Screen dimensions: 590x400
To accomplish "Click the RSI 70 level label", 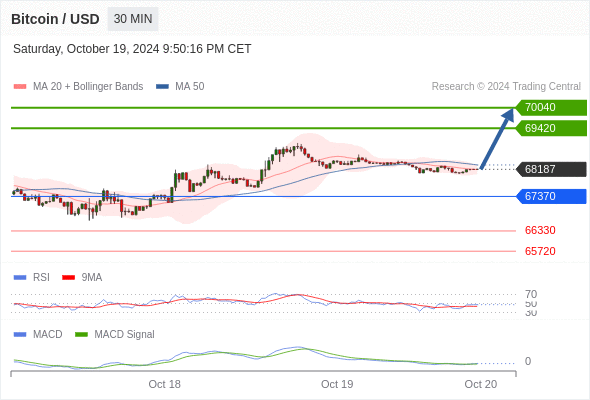I will (531, 294).
